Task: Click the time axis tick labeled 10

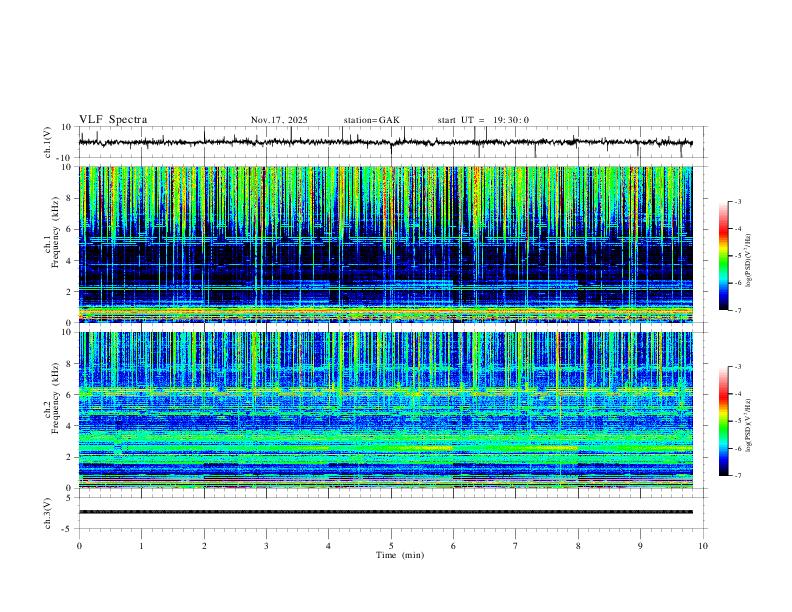Action: point(703,546)
